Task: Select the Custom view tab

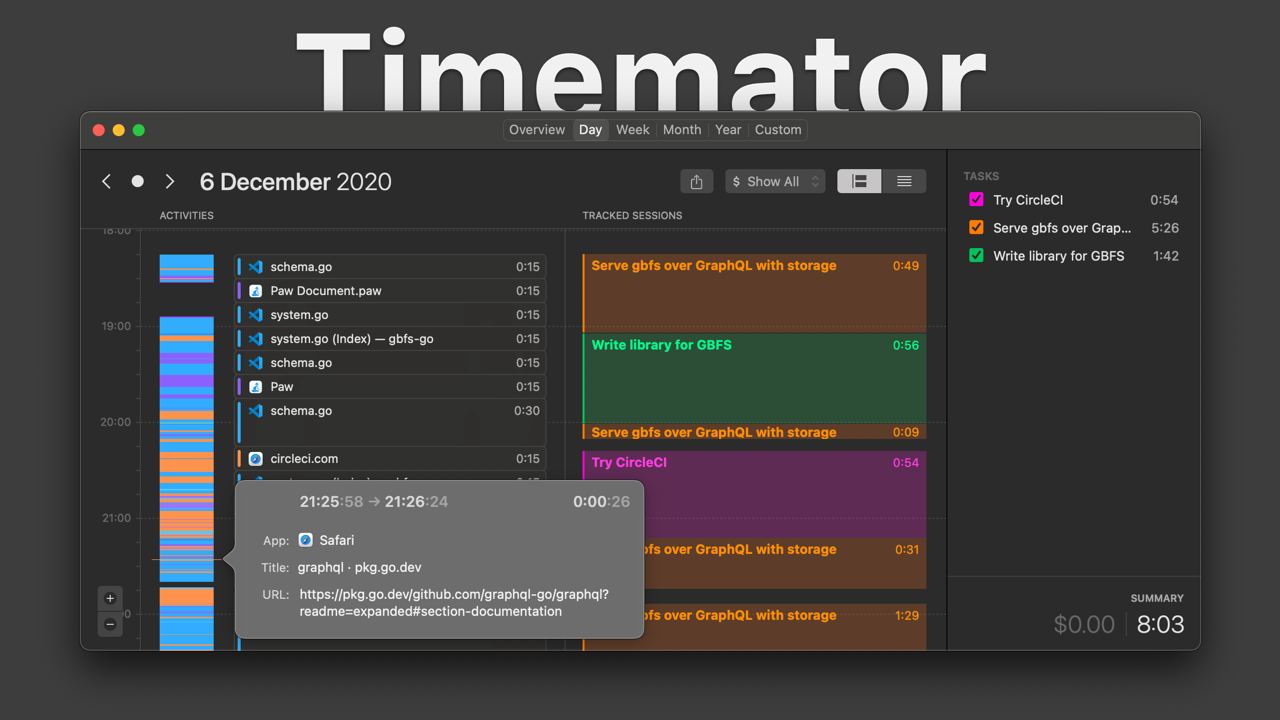Action: 778,129
